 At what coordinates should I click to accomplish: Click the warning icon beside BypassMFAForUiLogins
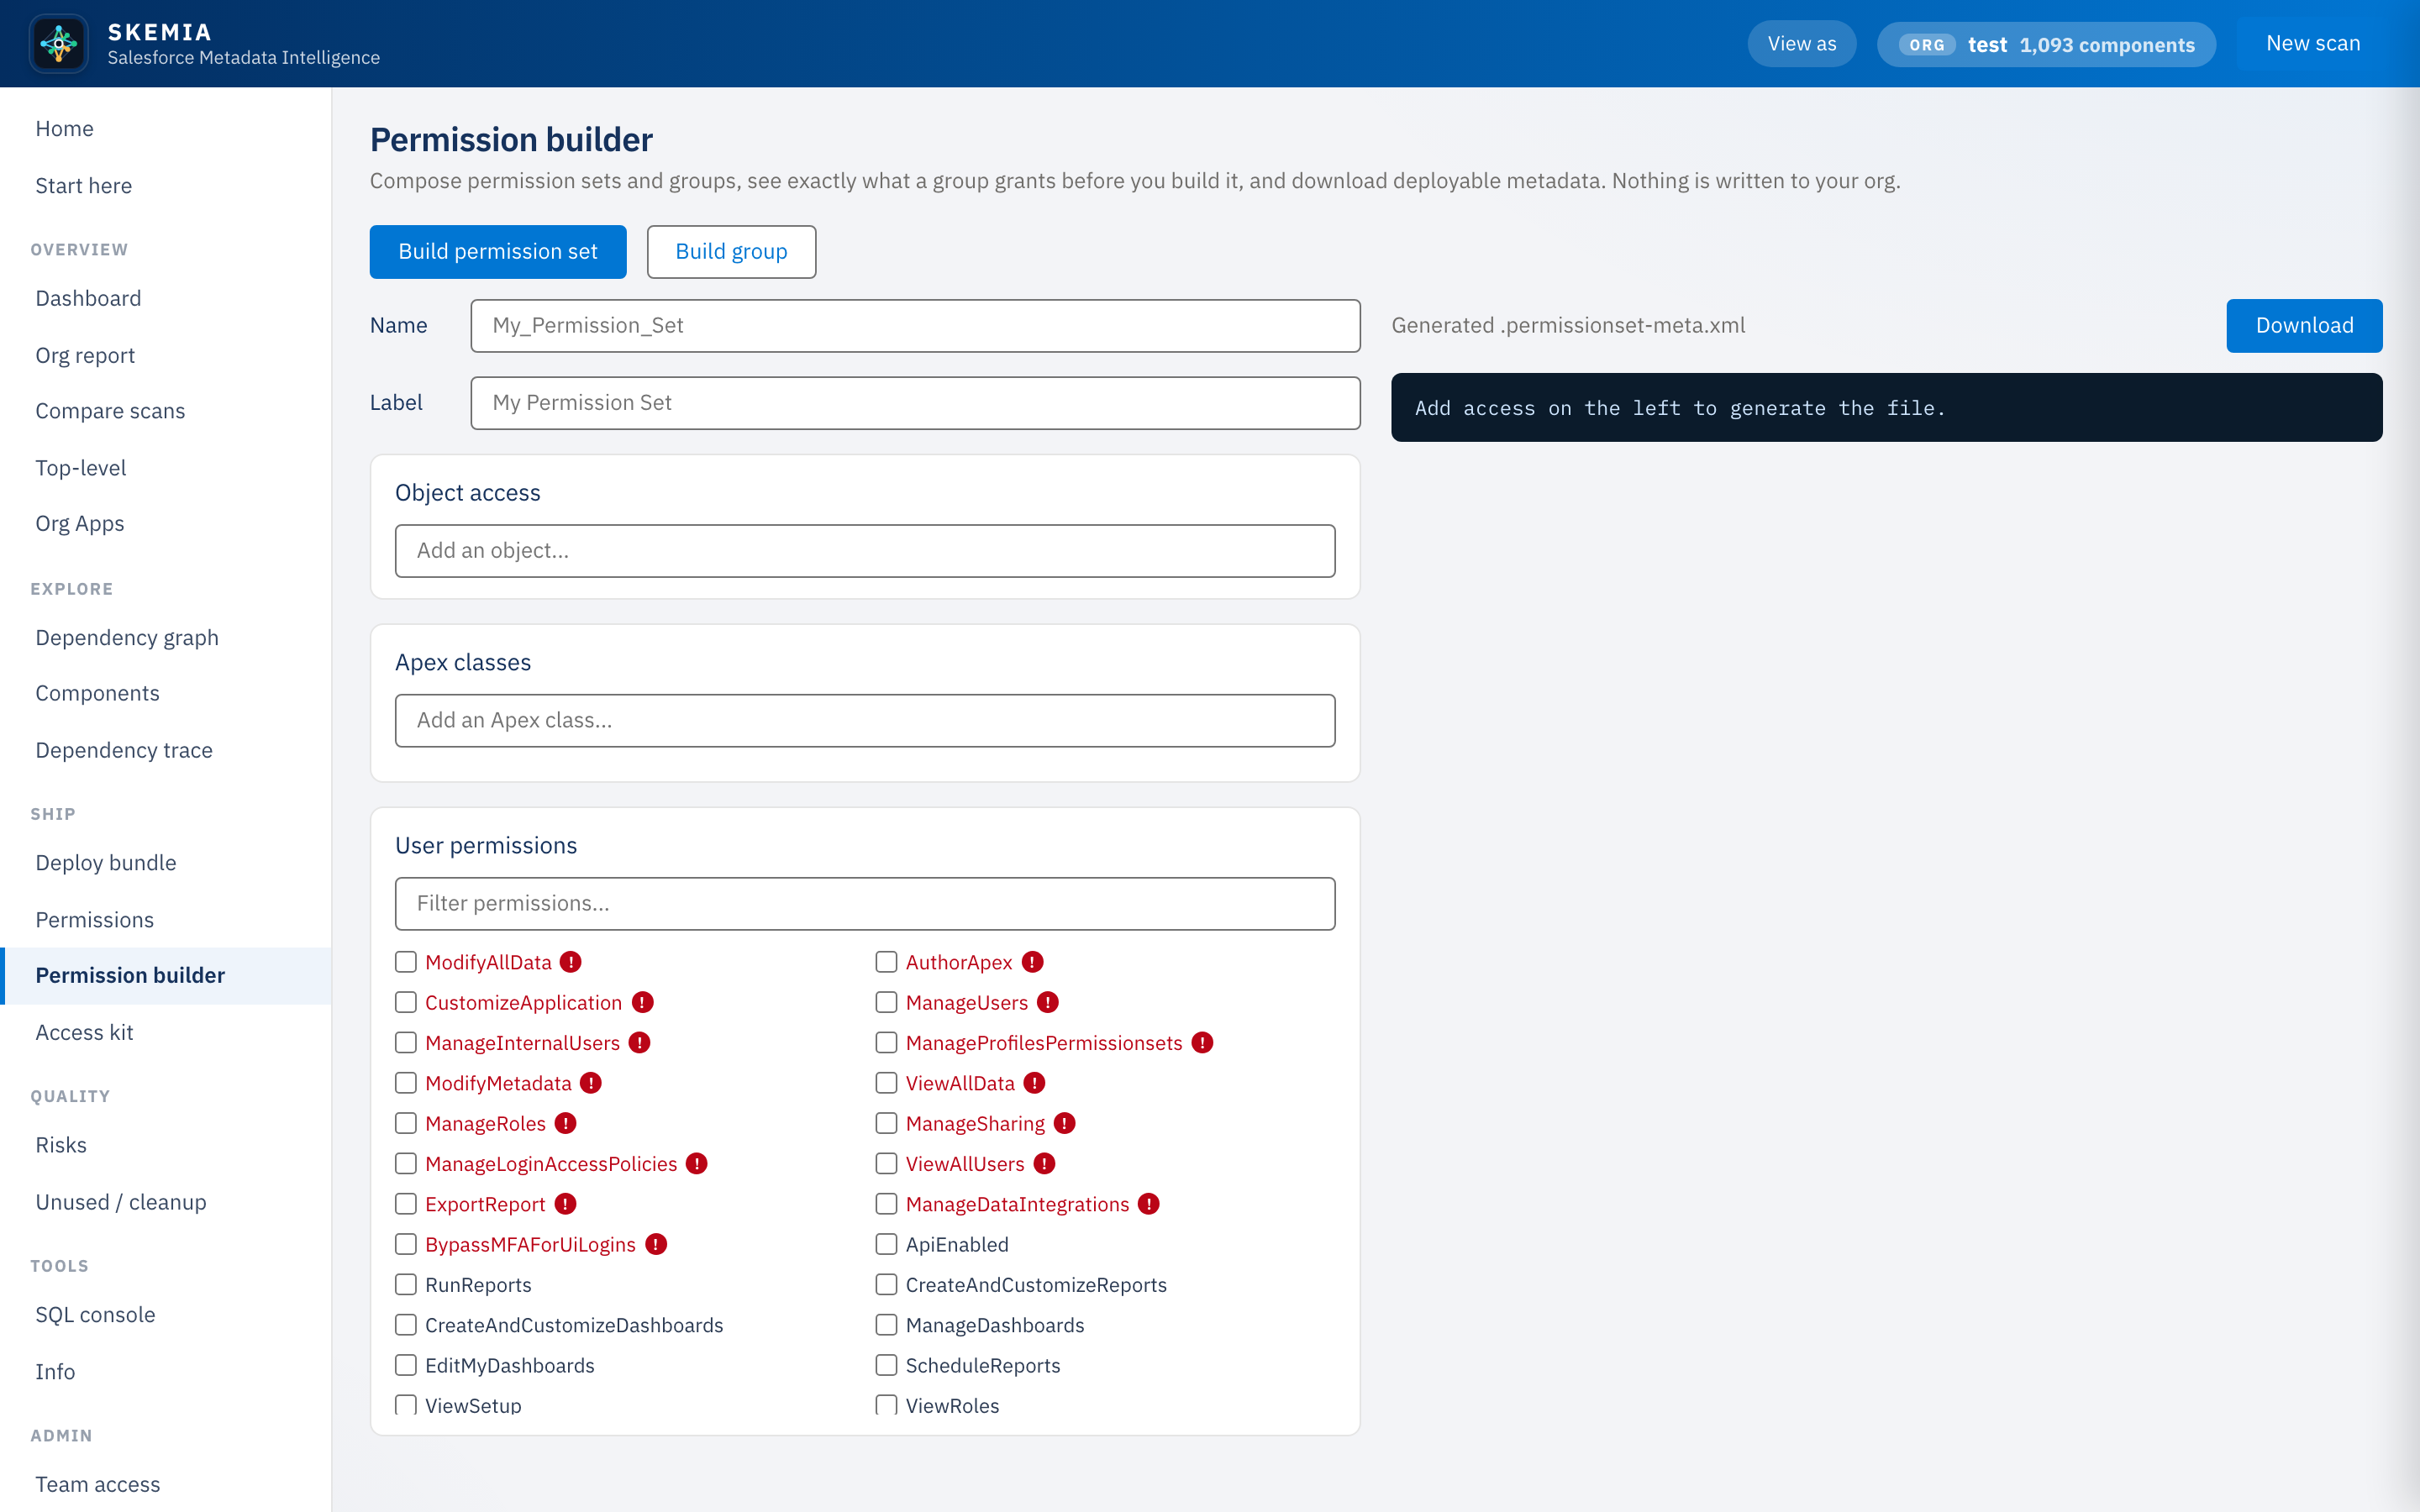pyautogui.click(x=655, y=1244)
